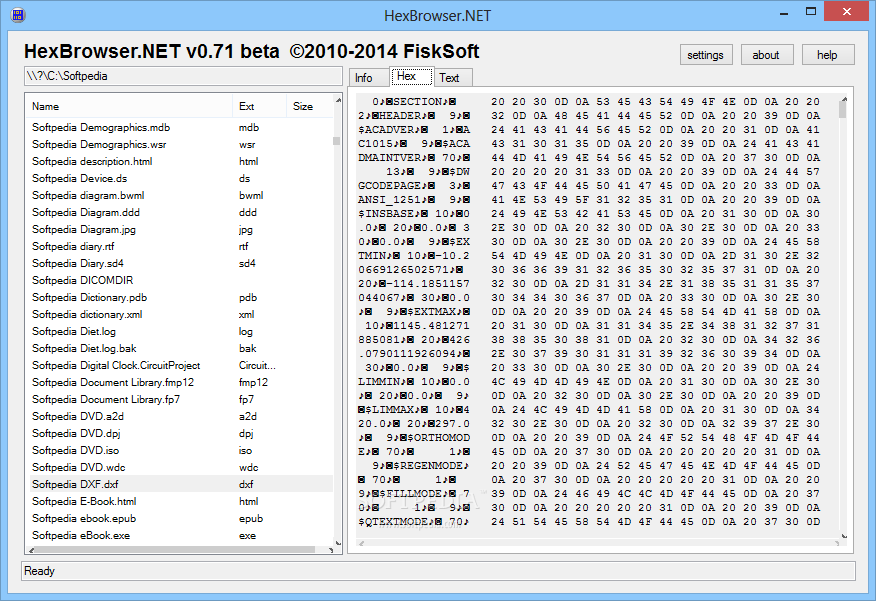Click file list scroll-up arrow

click(x=337, y=99)
